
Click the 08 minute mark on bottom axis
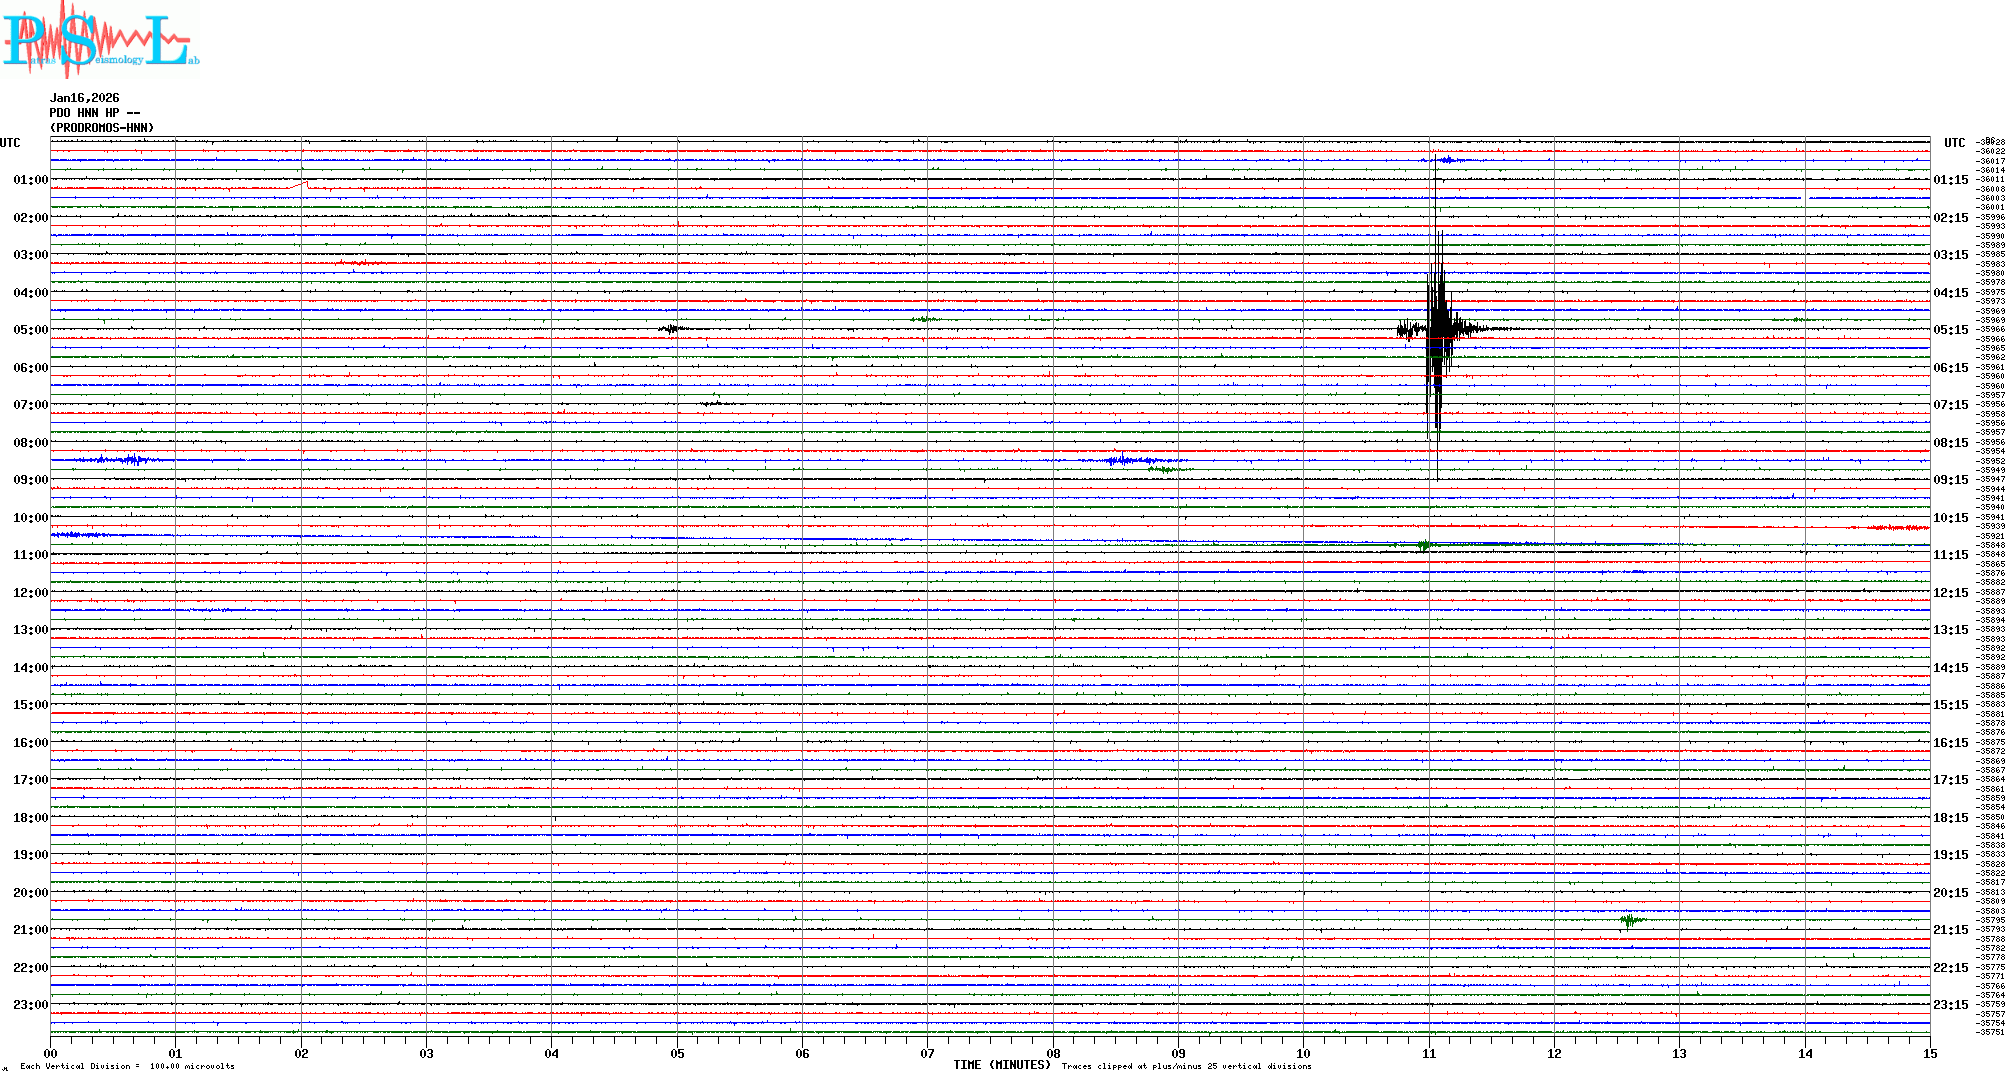pos(1053,1053)
